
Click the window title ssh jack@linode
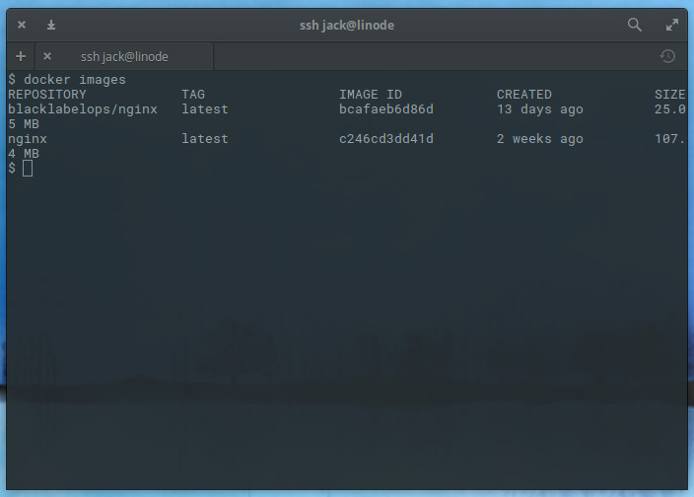pos(346,25)
